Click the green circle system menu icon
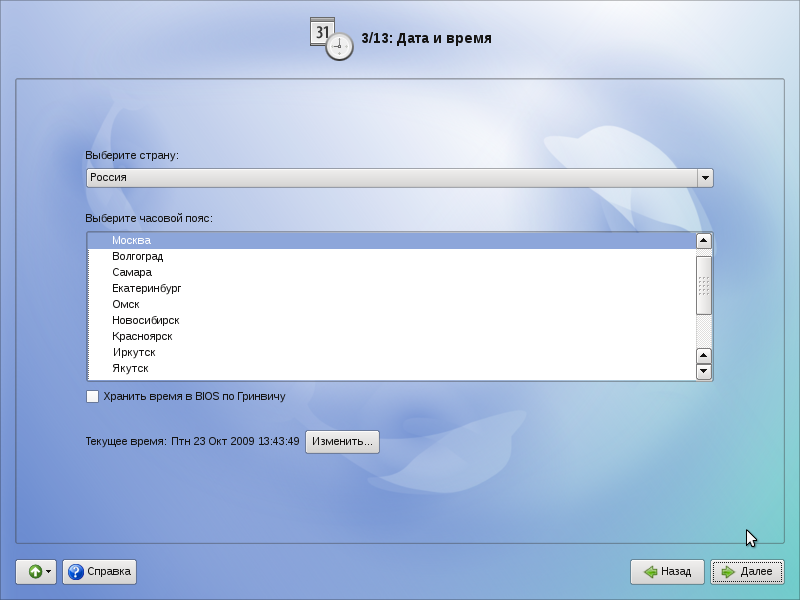Screen dimensions: 800x600 click(34, 572)
